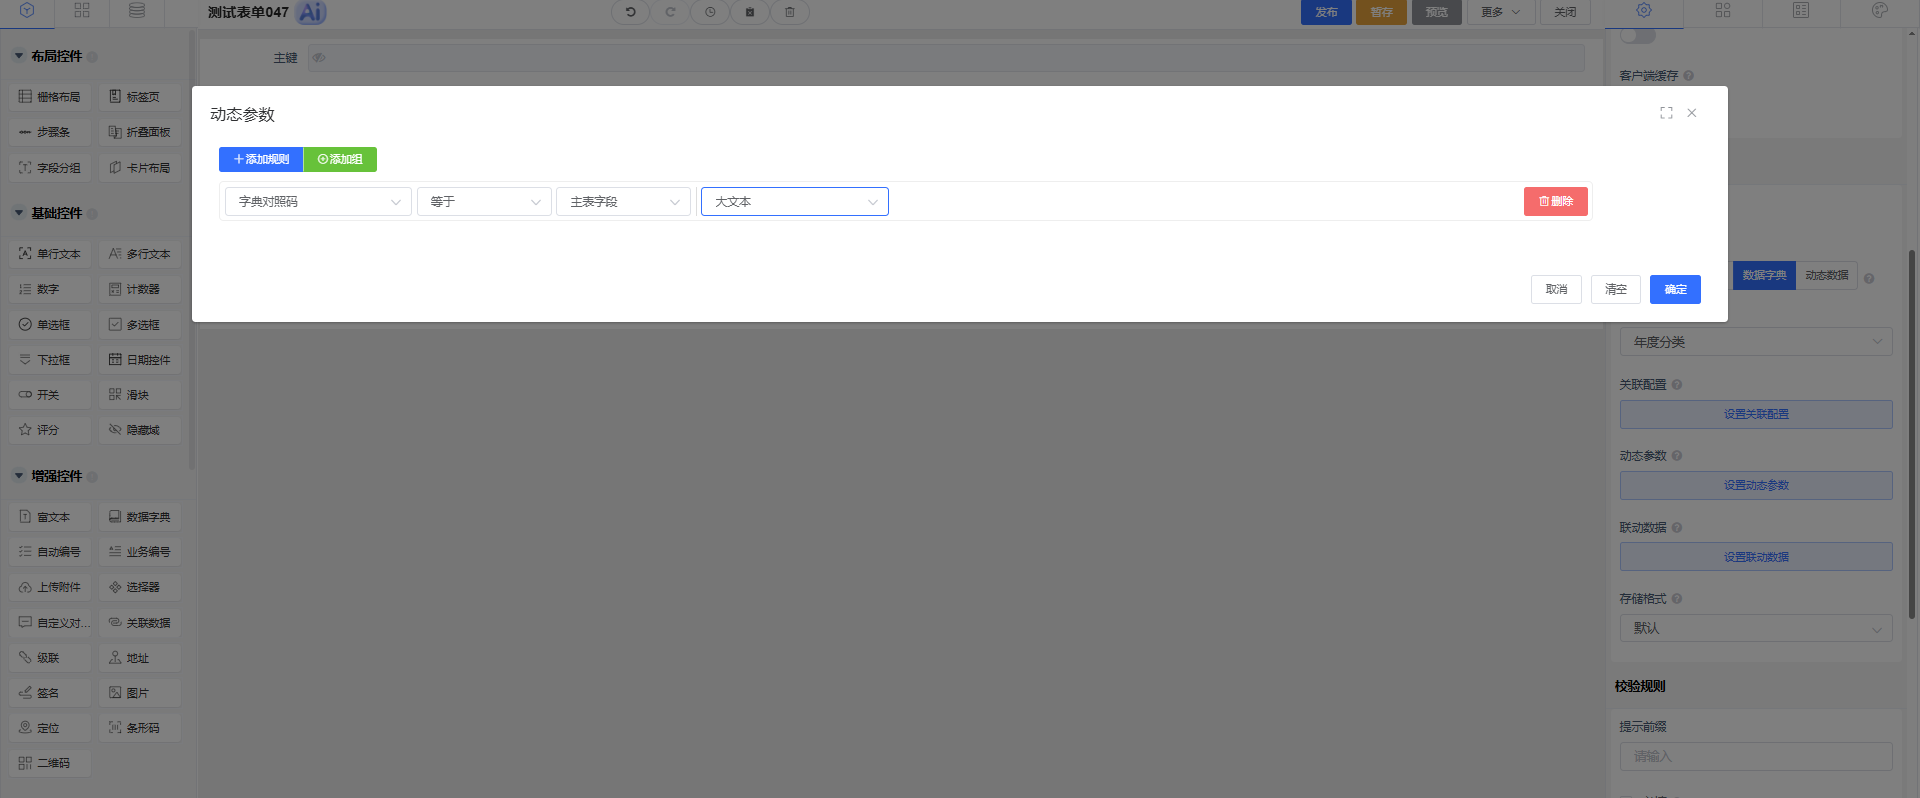Click the 确定 button

[x=1675, y=289]
